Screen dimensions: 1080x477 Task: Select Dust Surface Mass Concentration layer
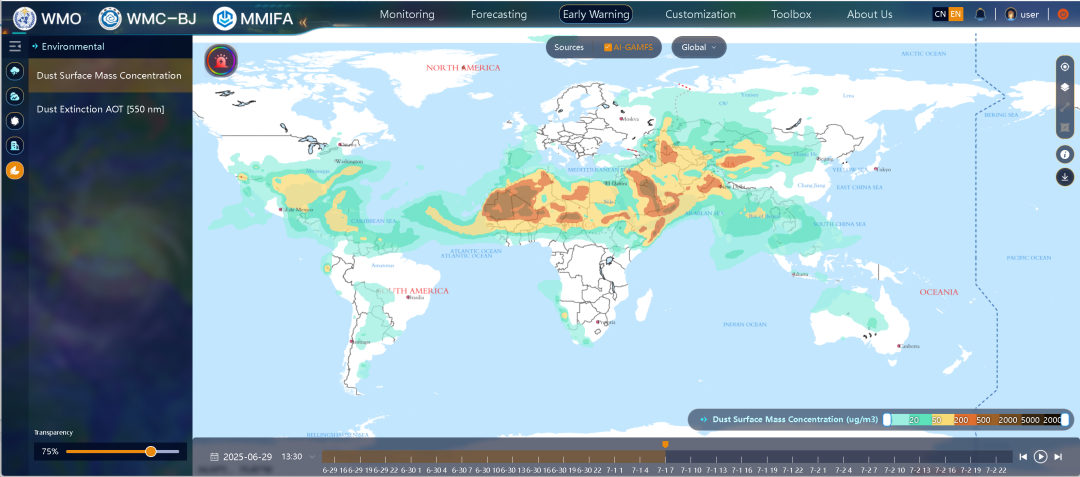coord(110,76)
